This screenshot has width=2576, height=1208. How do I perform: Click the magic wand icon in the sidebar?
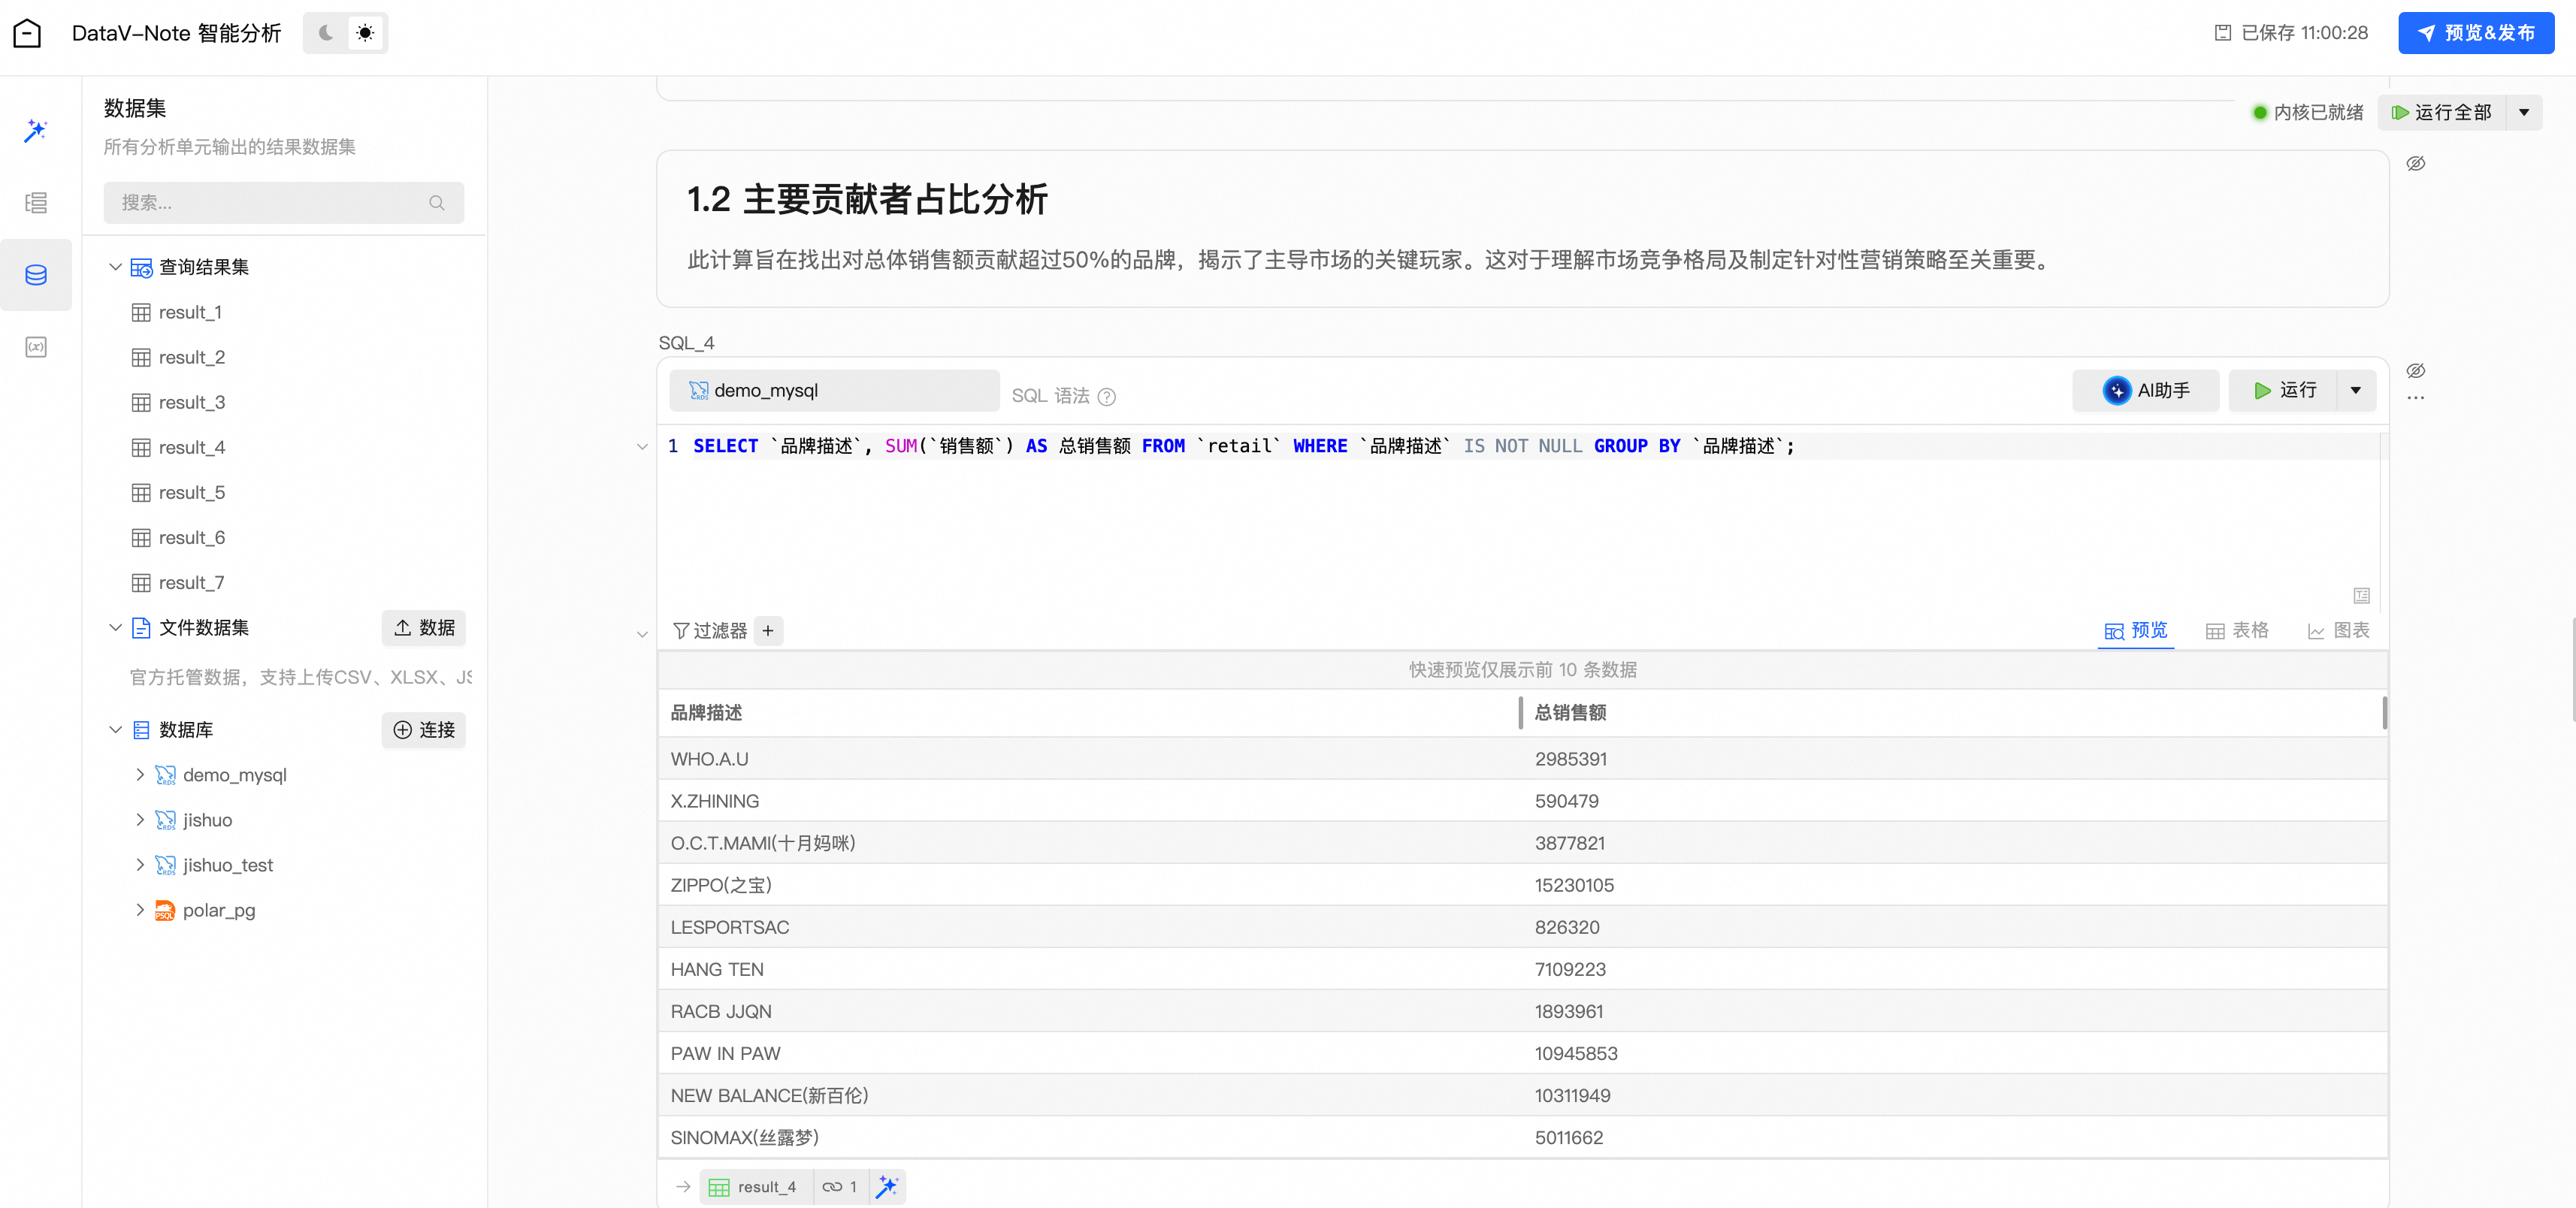pos(36,130)
